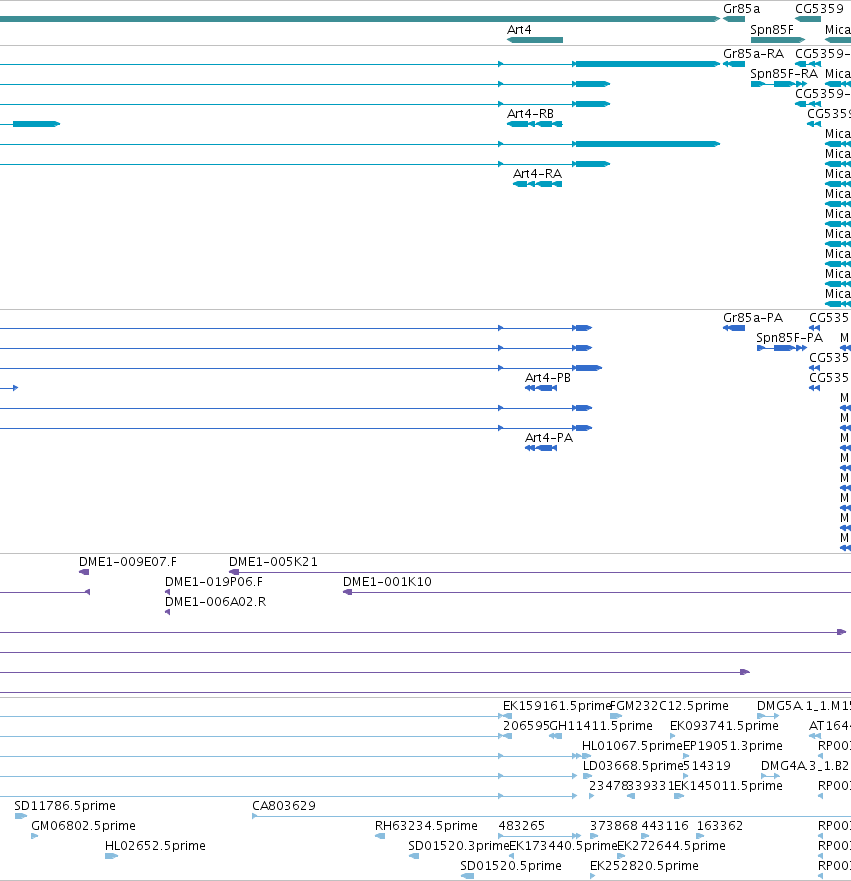Image resolution: width=851 pixels, height=881 pixels.
Task: Click the HL01067.5prime EST label
Action: 632,746
